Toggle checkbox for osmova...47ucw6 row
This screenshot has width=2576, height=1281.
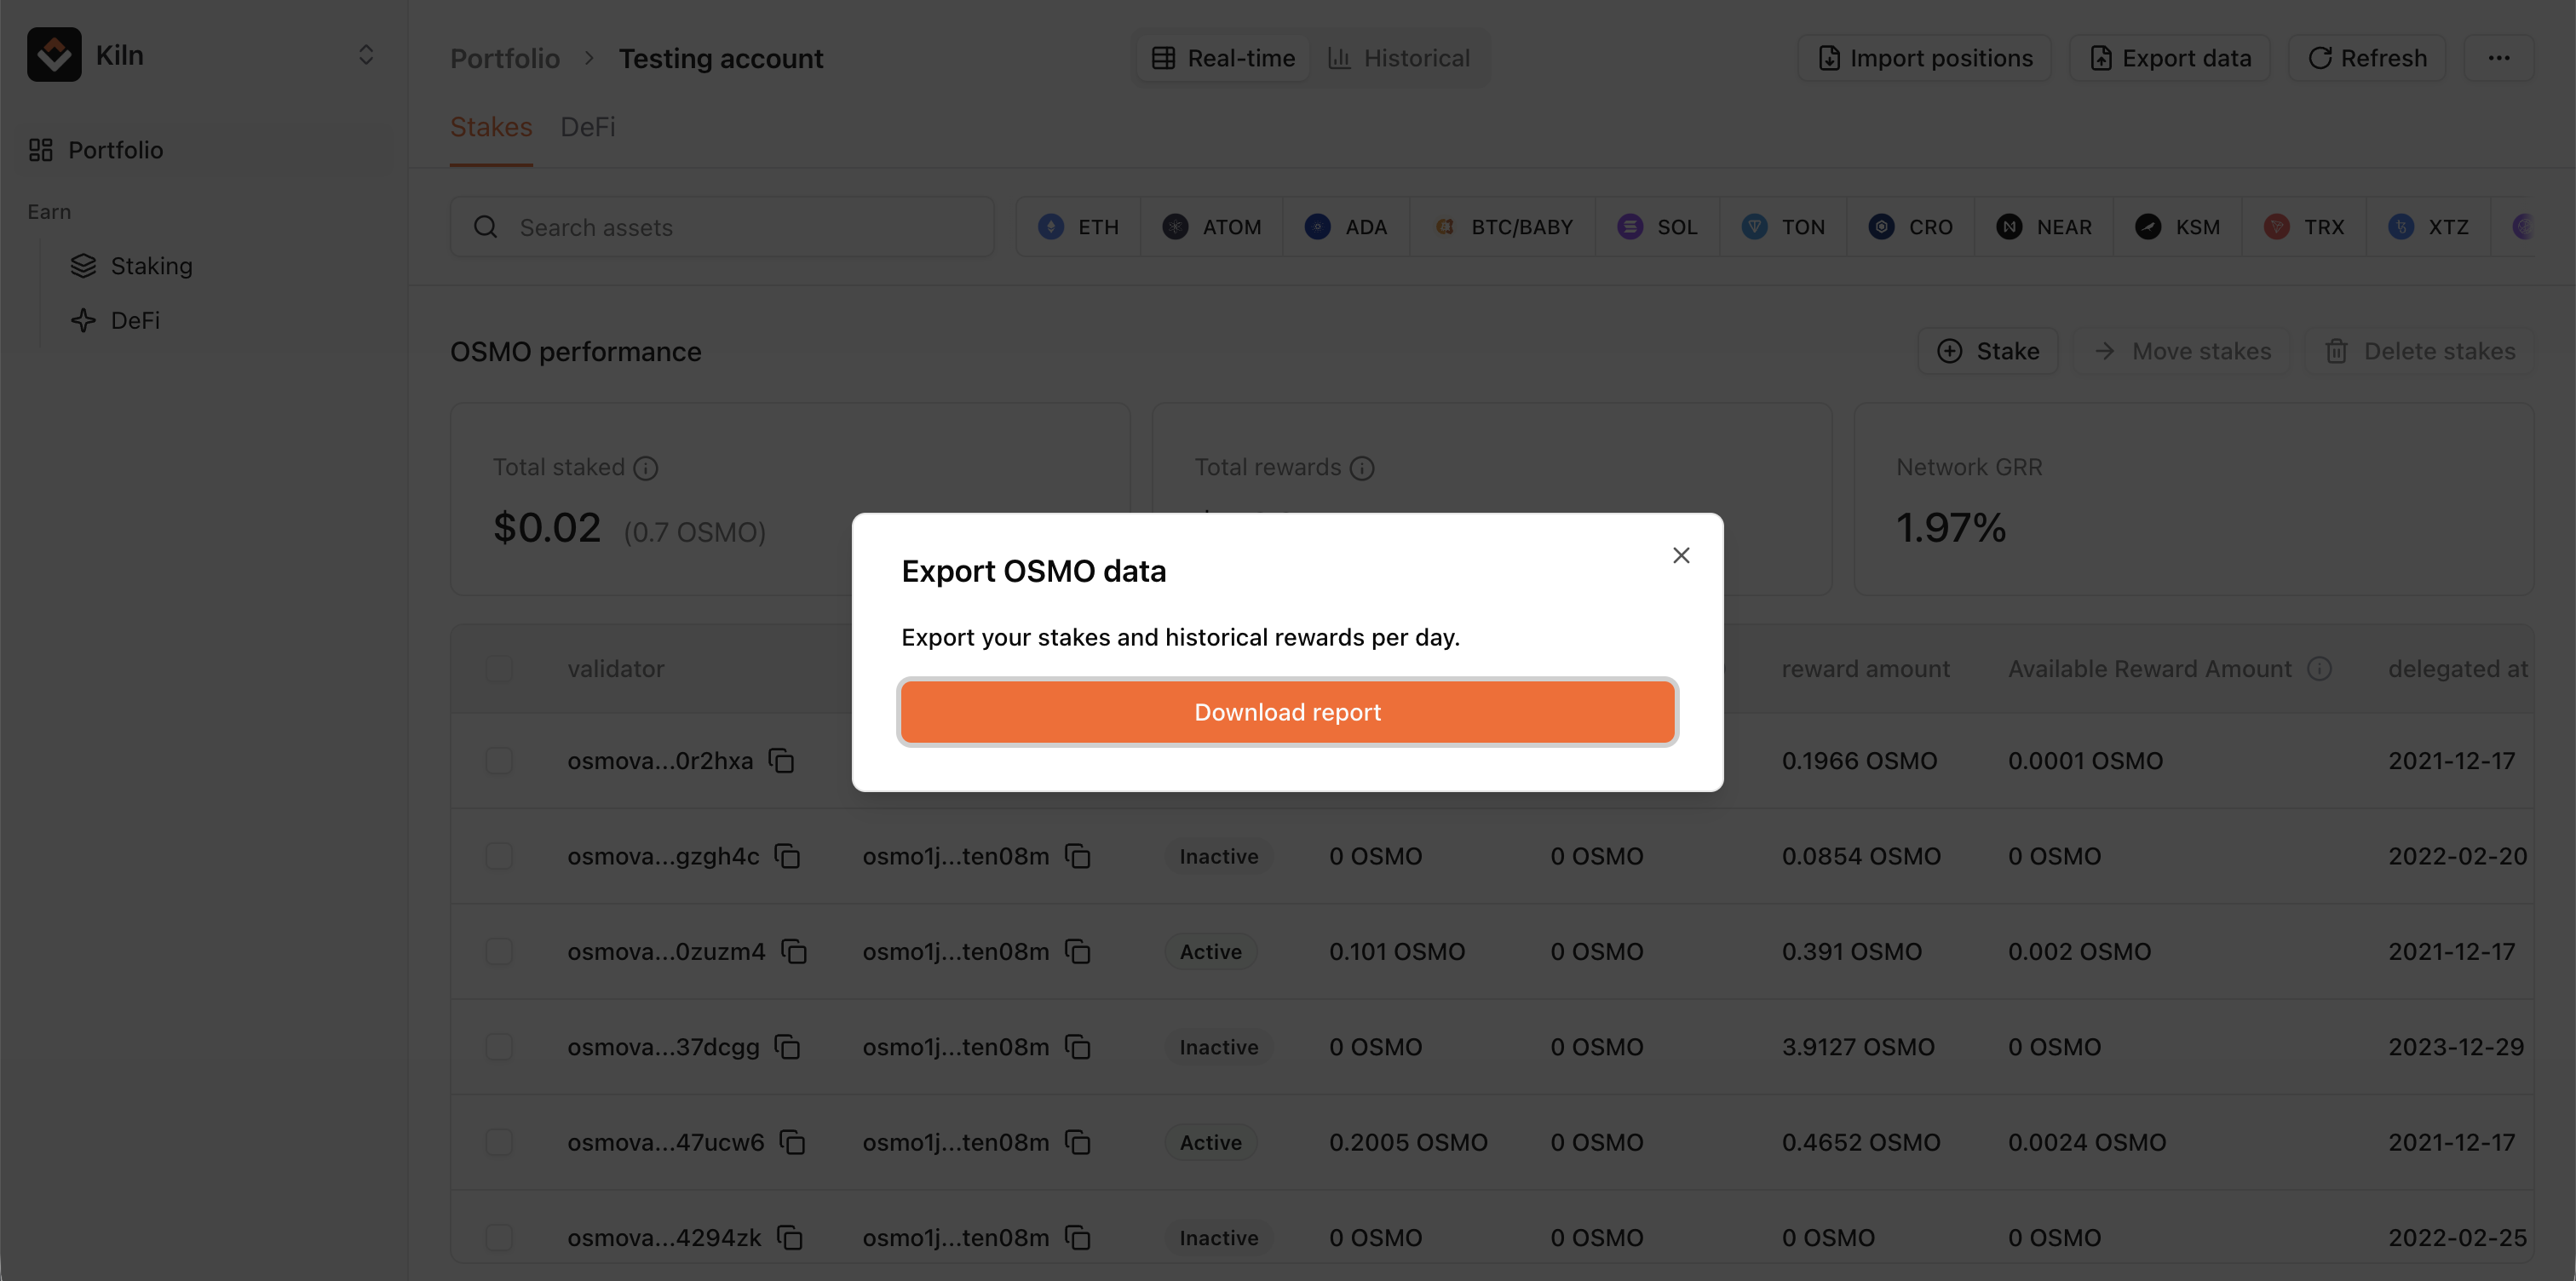pos(499,1142)
